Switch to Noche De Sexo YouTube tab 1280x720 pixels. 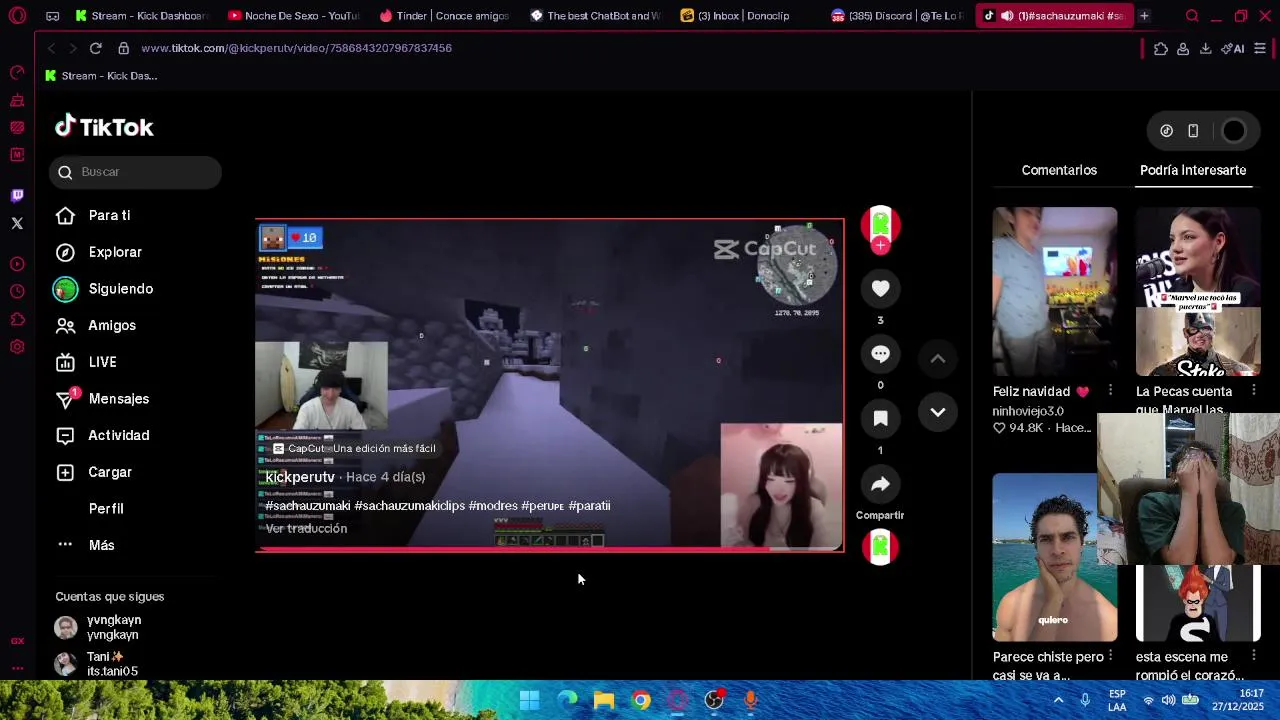(x=292, y=16)
